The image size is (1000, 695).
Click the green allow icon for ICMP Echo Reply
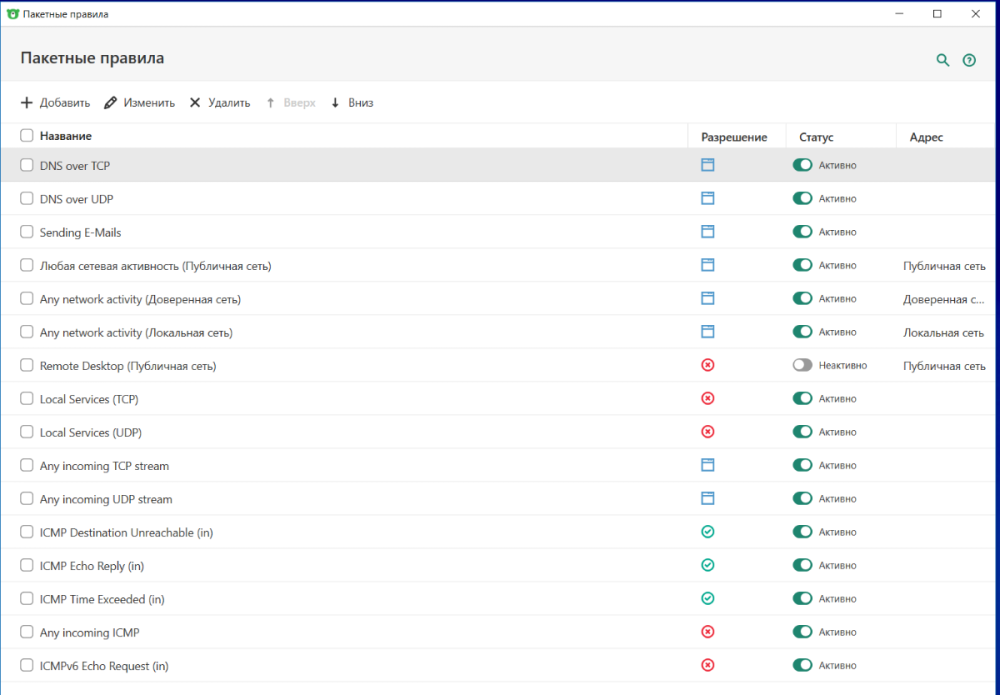[x=708, y=566]
